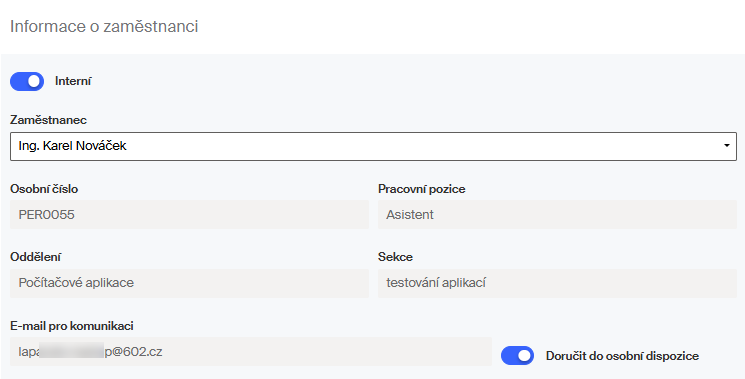Click the Informace o zaměstnanci heading
Screen dimensions: 745x379
104,26
